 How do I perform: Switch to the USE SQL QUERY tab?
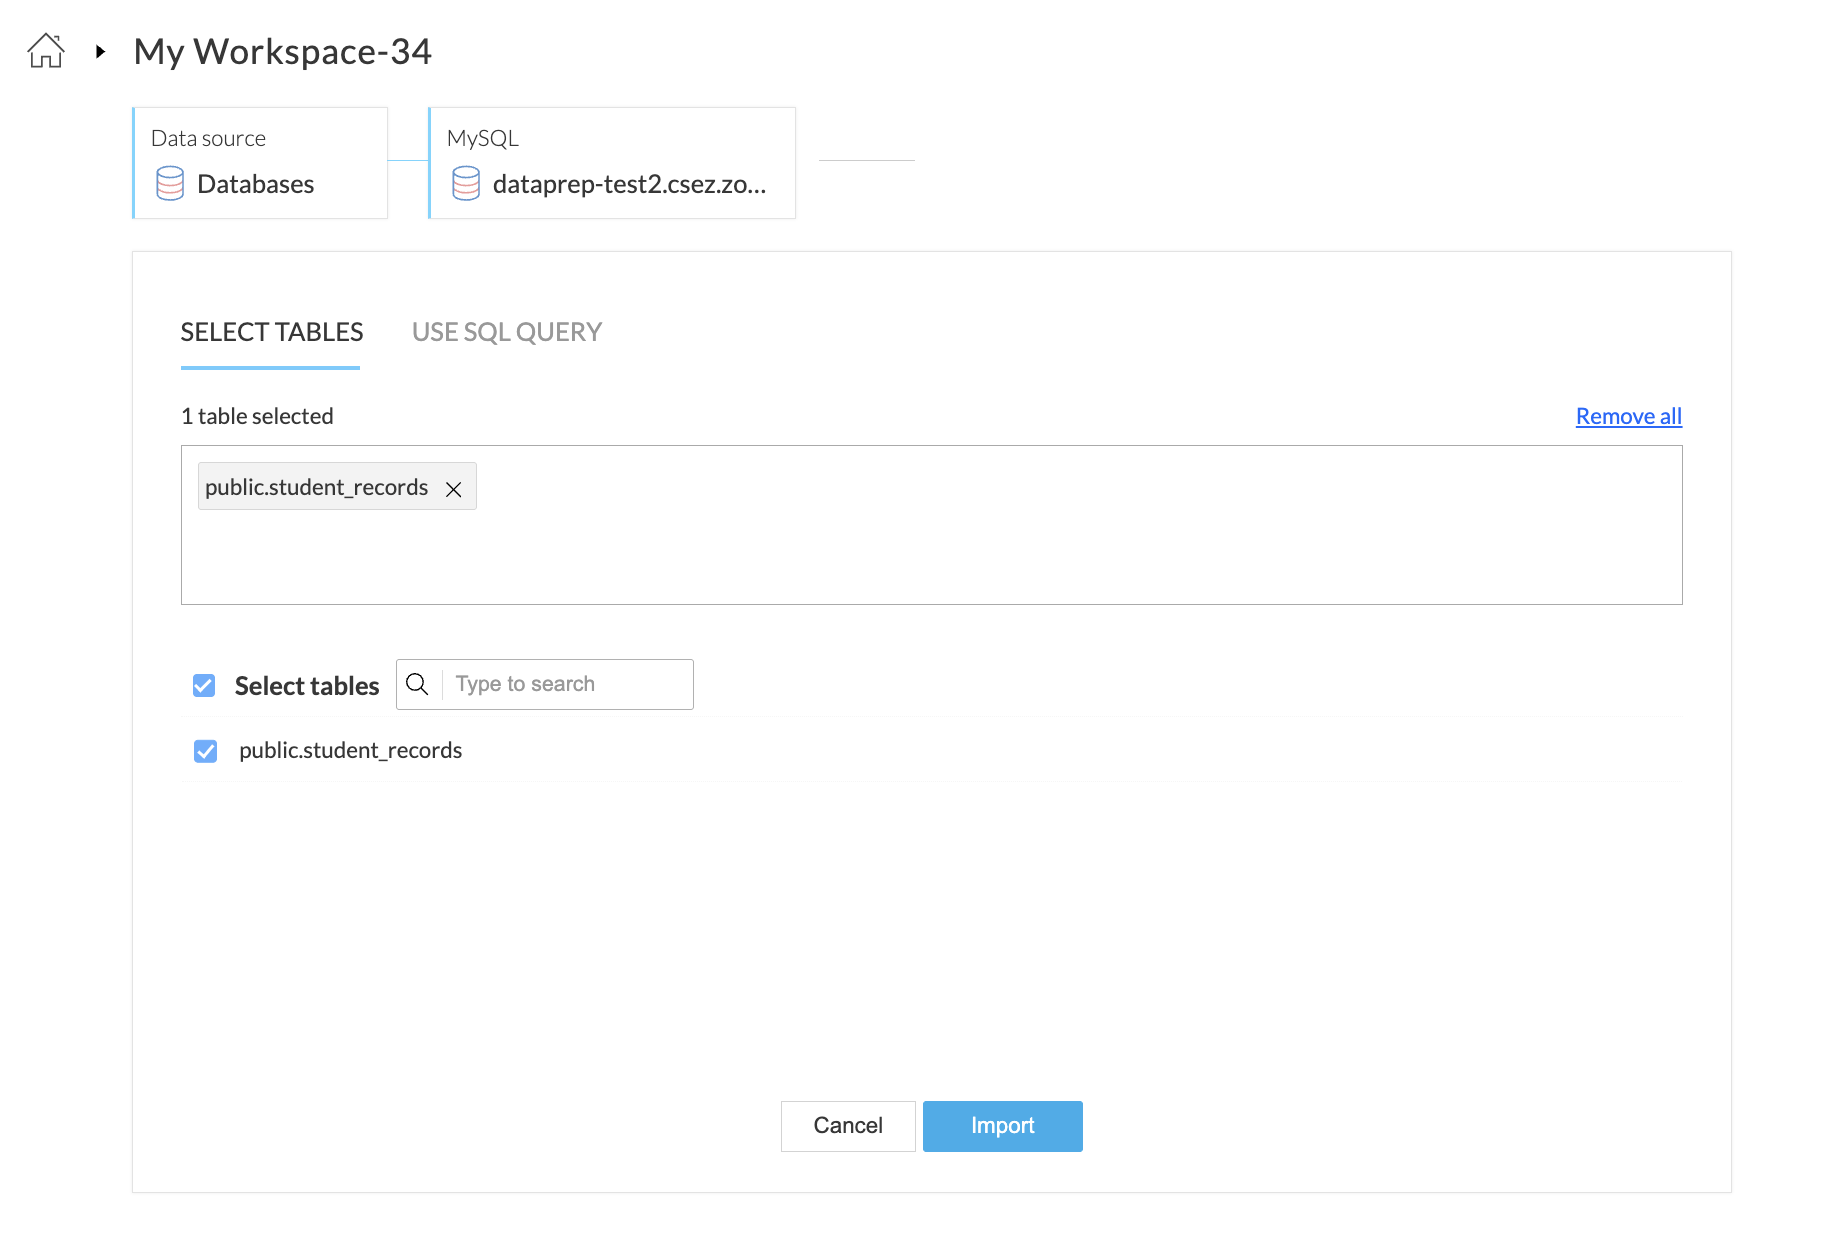pos(507,332)
